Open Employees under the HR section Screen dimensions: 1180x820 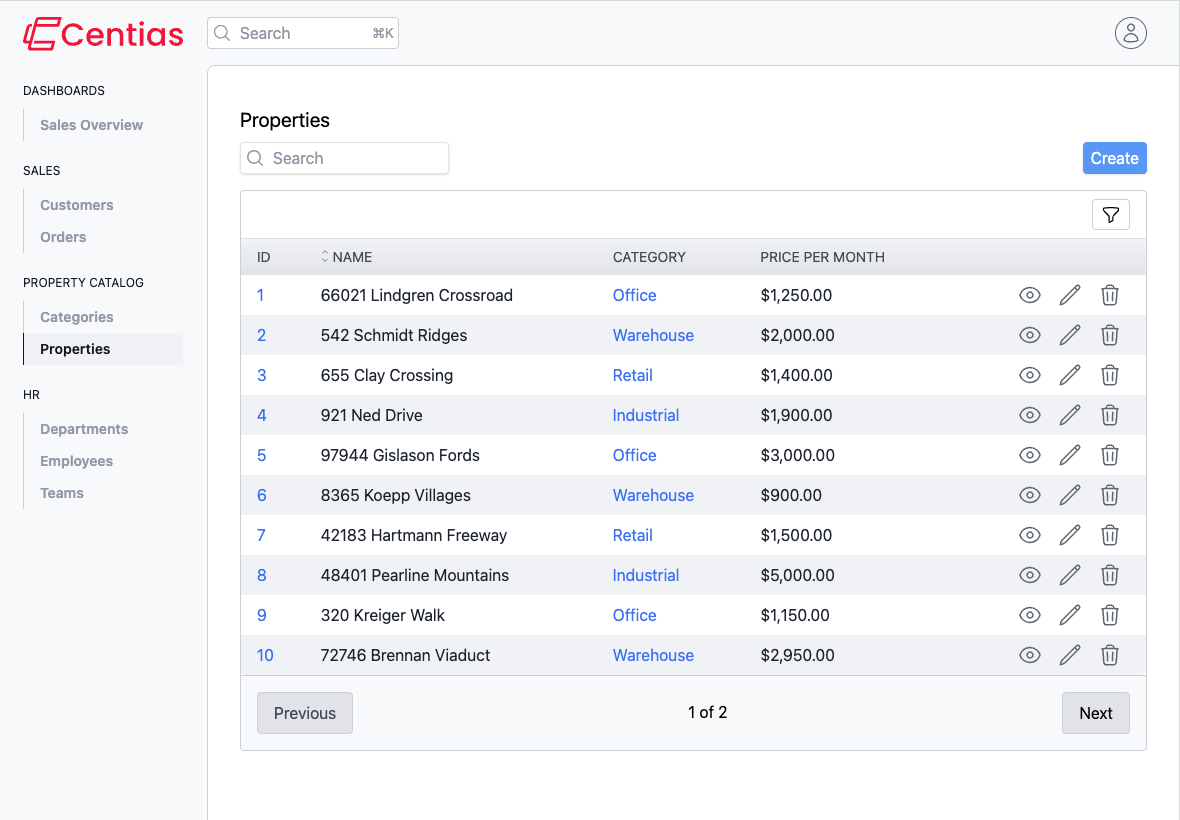[x=74, y=461]
